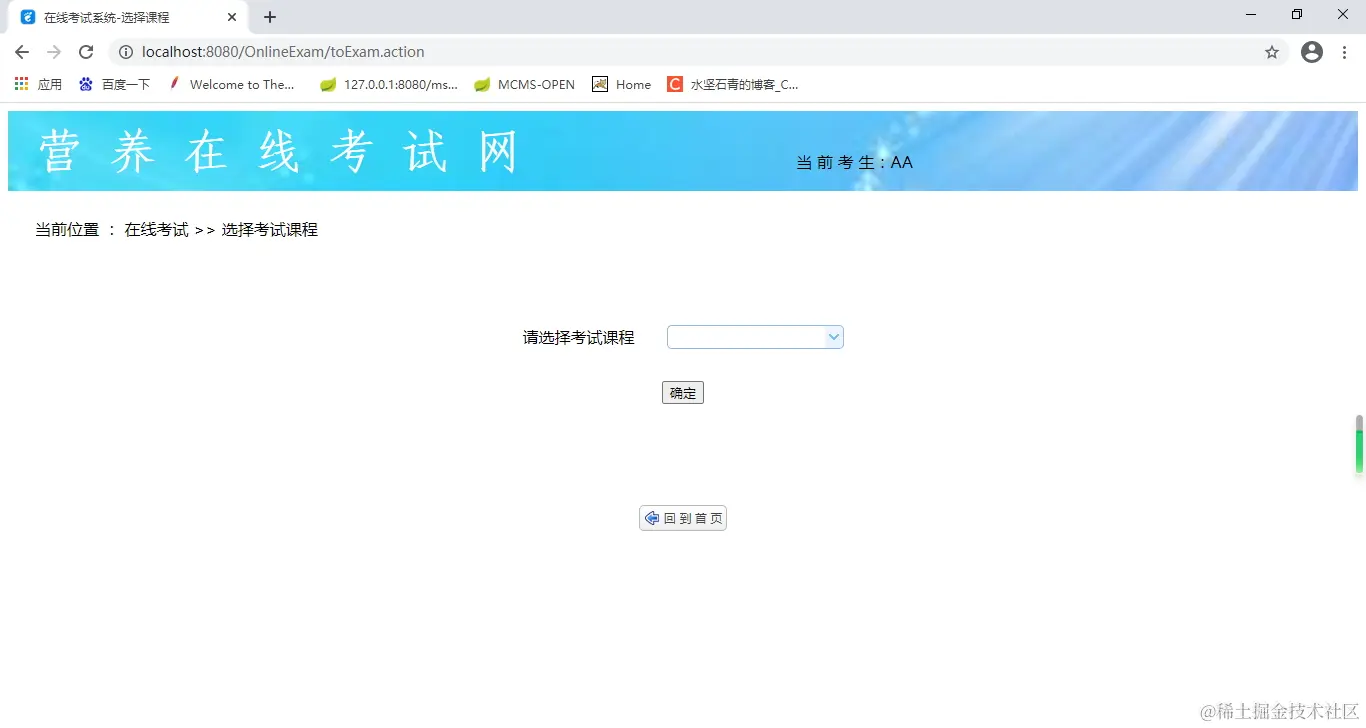
Task: Open the 百度一下 bookmark
Action: (x=114, y=84)
